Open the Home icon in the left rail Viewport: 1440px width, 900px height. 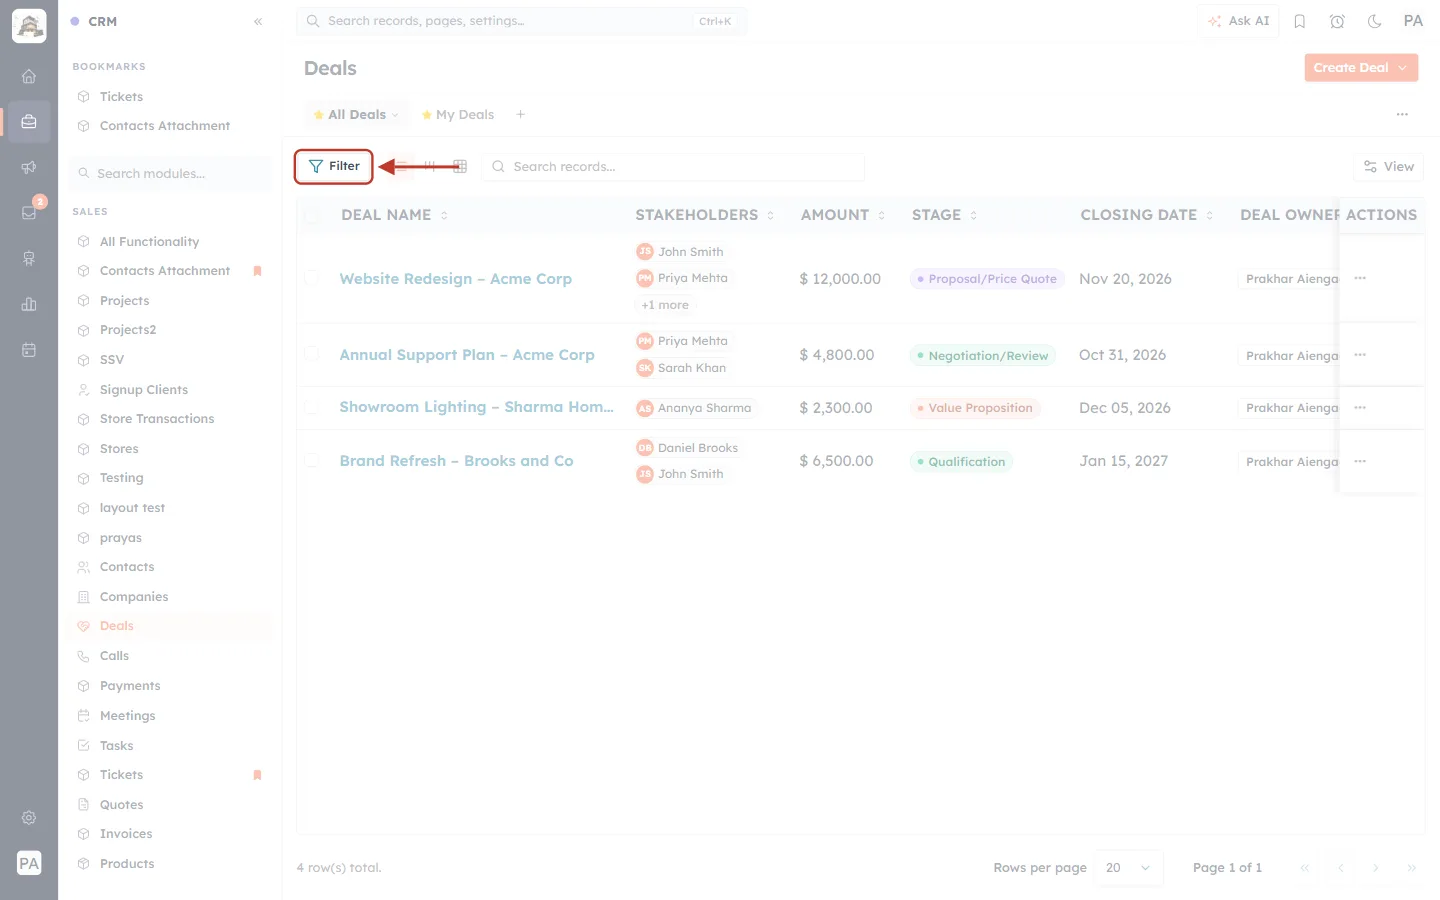(29, 76)
